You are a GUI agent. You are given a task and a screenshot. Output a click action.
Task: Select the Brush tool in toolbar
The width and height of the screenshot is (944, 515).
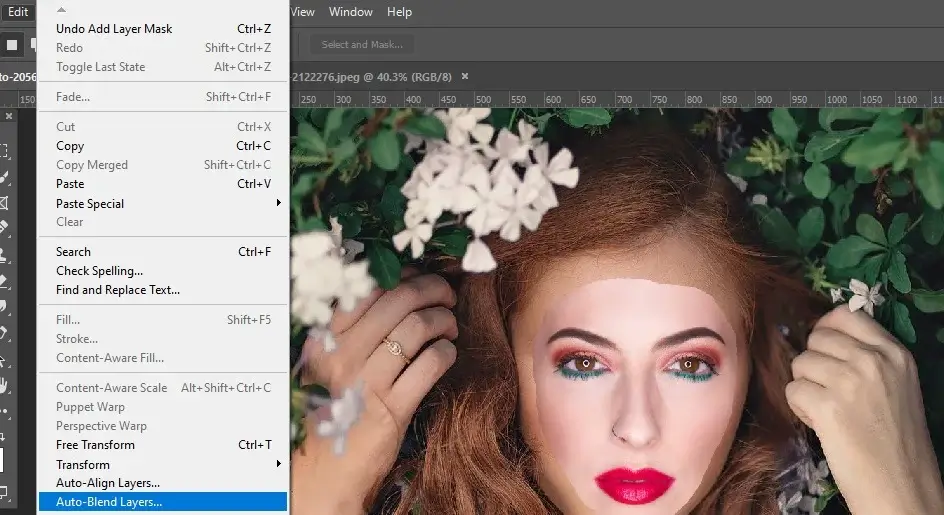point(4,177)
